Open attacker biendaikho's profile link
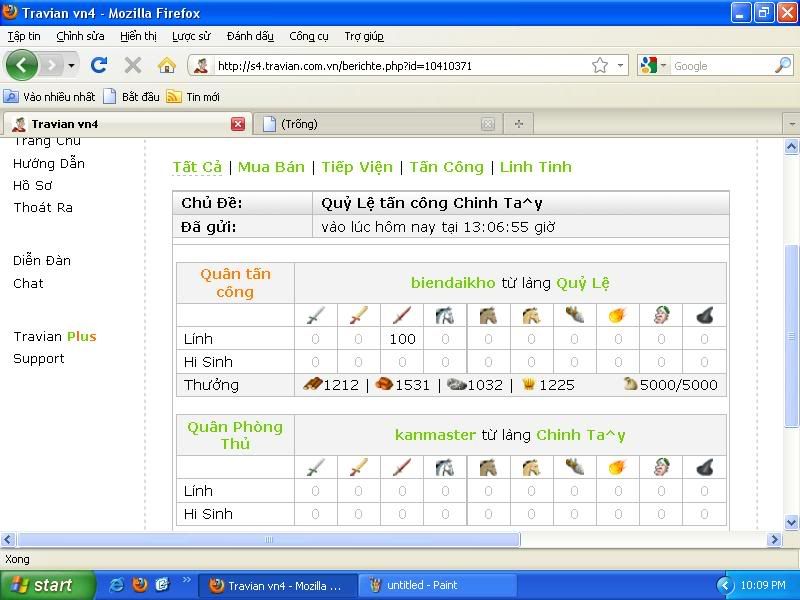Screen dimensions: 800x600 pyautogui.click(x=453, y=283)
